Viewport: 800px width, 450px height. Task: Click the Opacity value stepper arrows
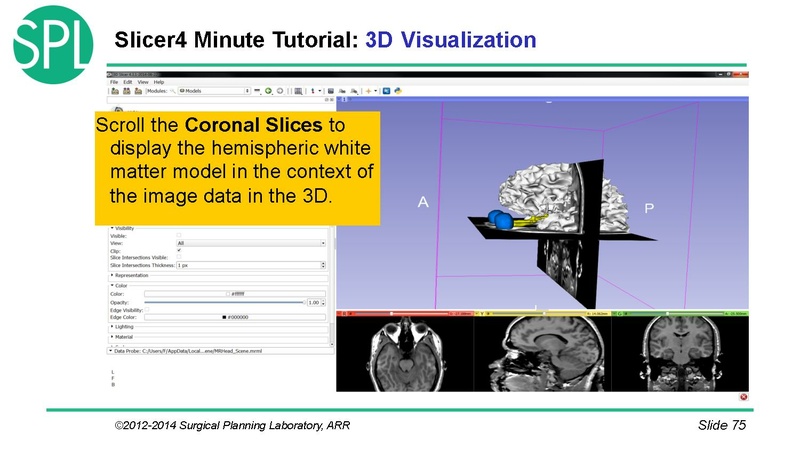[323, 303]
